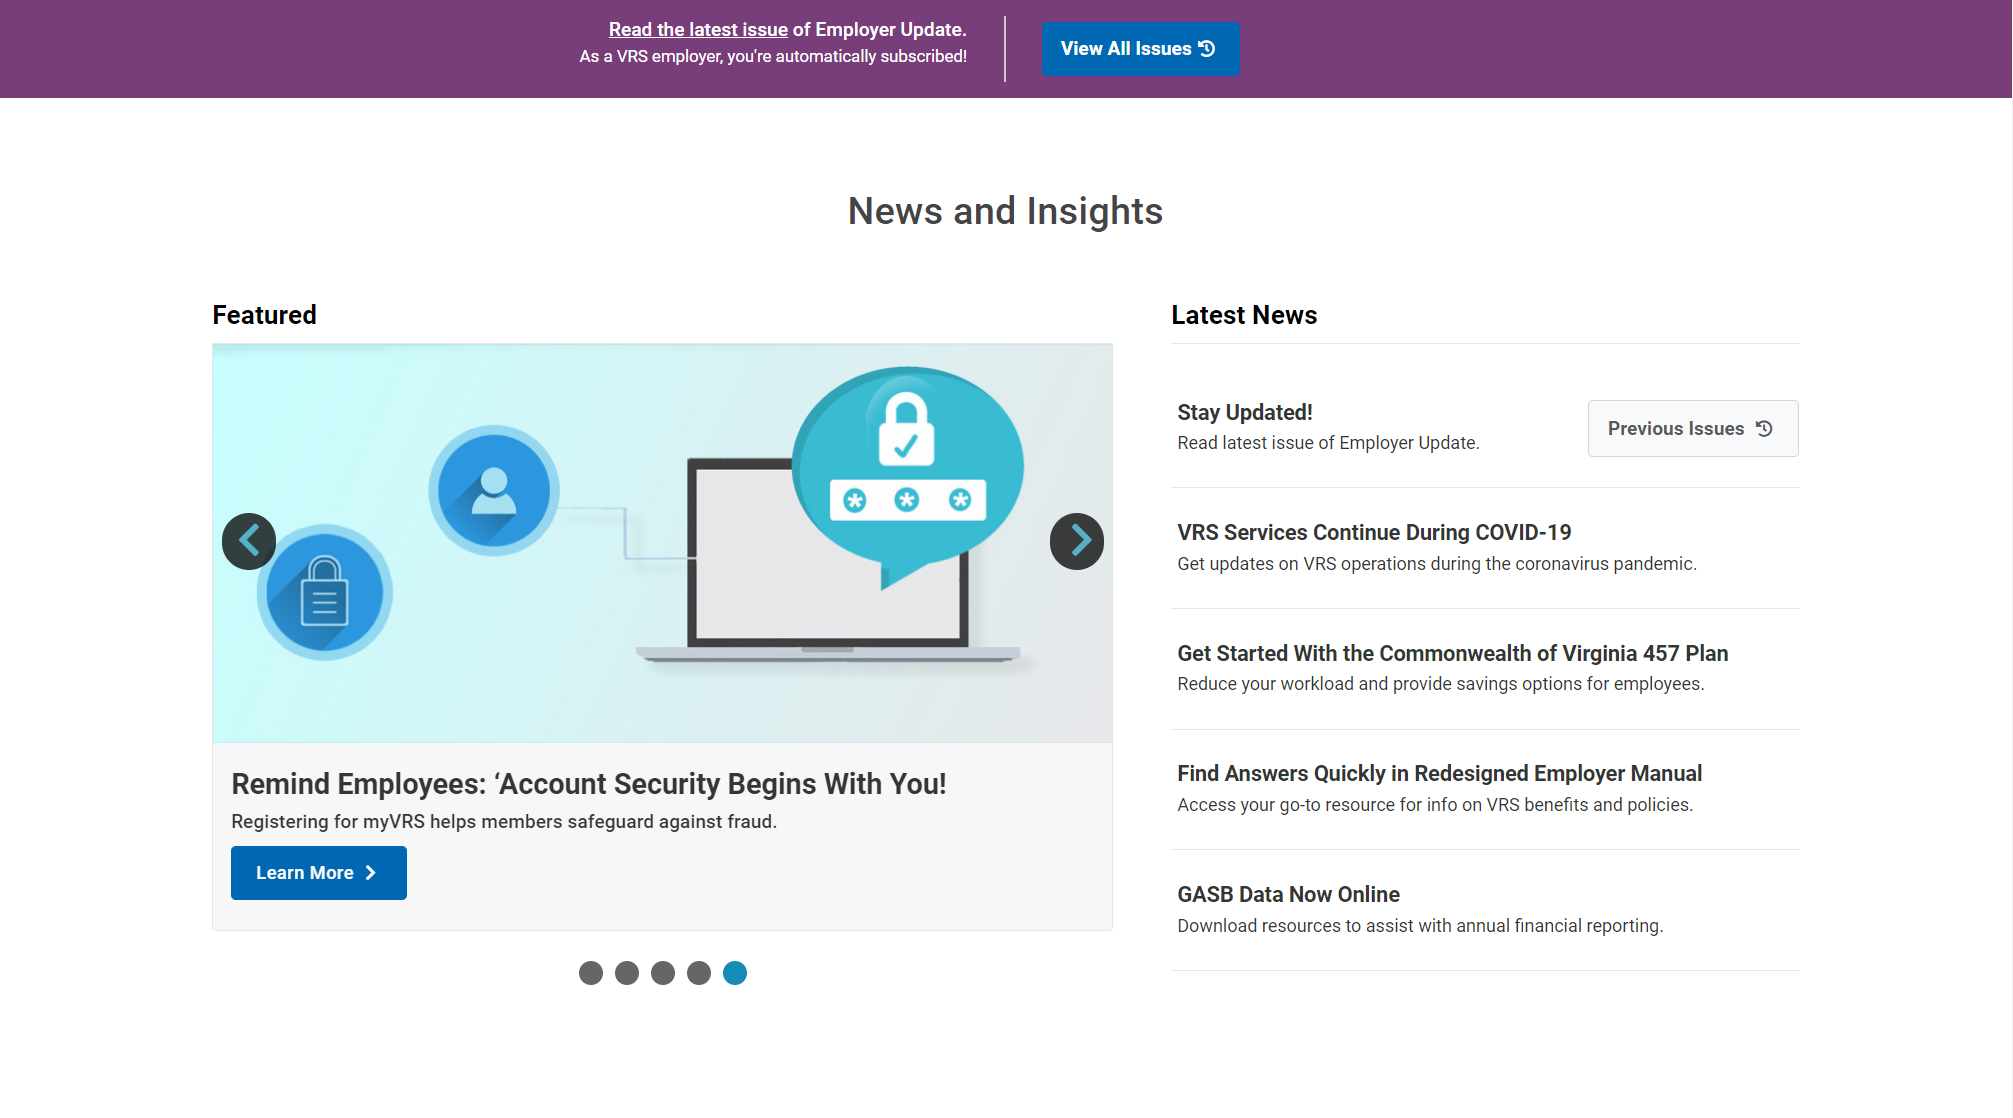
Task: Click history icon in Previous Issues button
Action: [x=1764, y=428]
